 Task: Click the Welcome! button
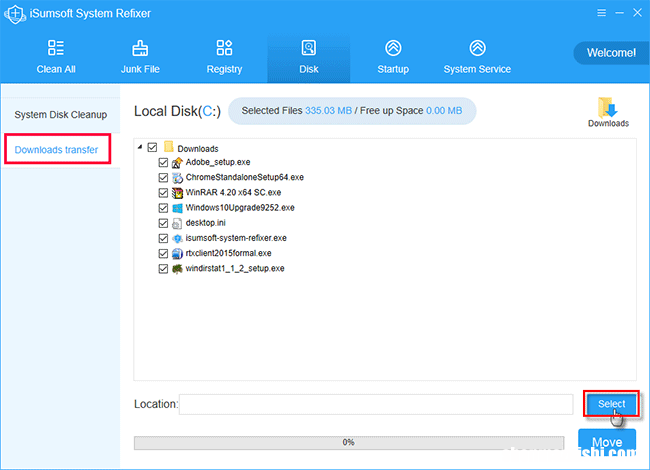point(611,53)
